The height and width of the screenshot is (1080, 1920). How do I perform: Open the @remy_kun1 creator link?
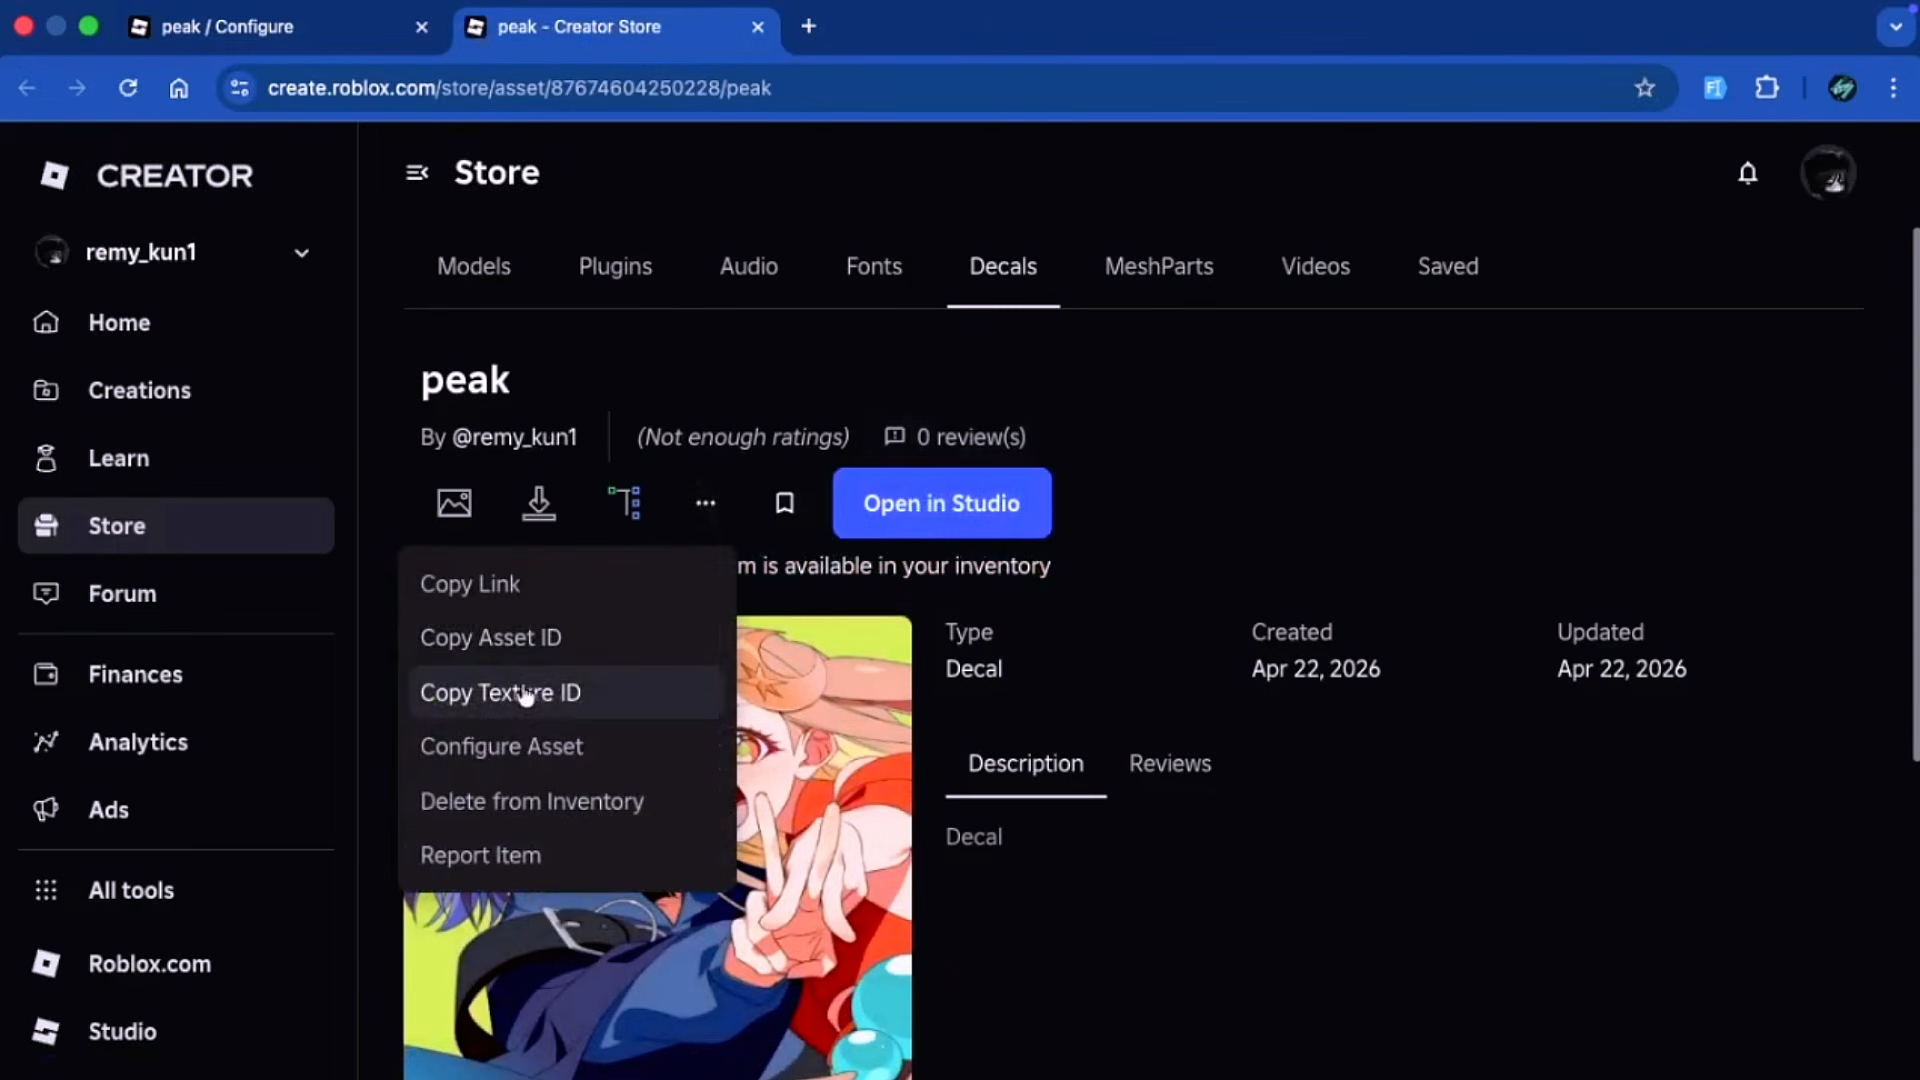(514, 437)
